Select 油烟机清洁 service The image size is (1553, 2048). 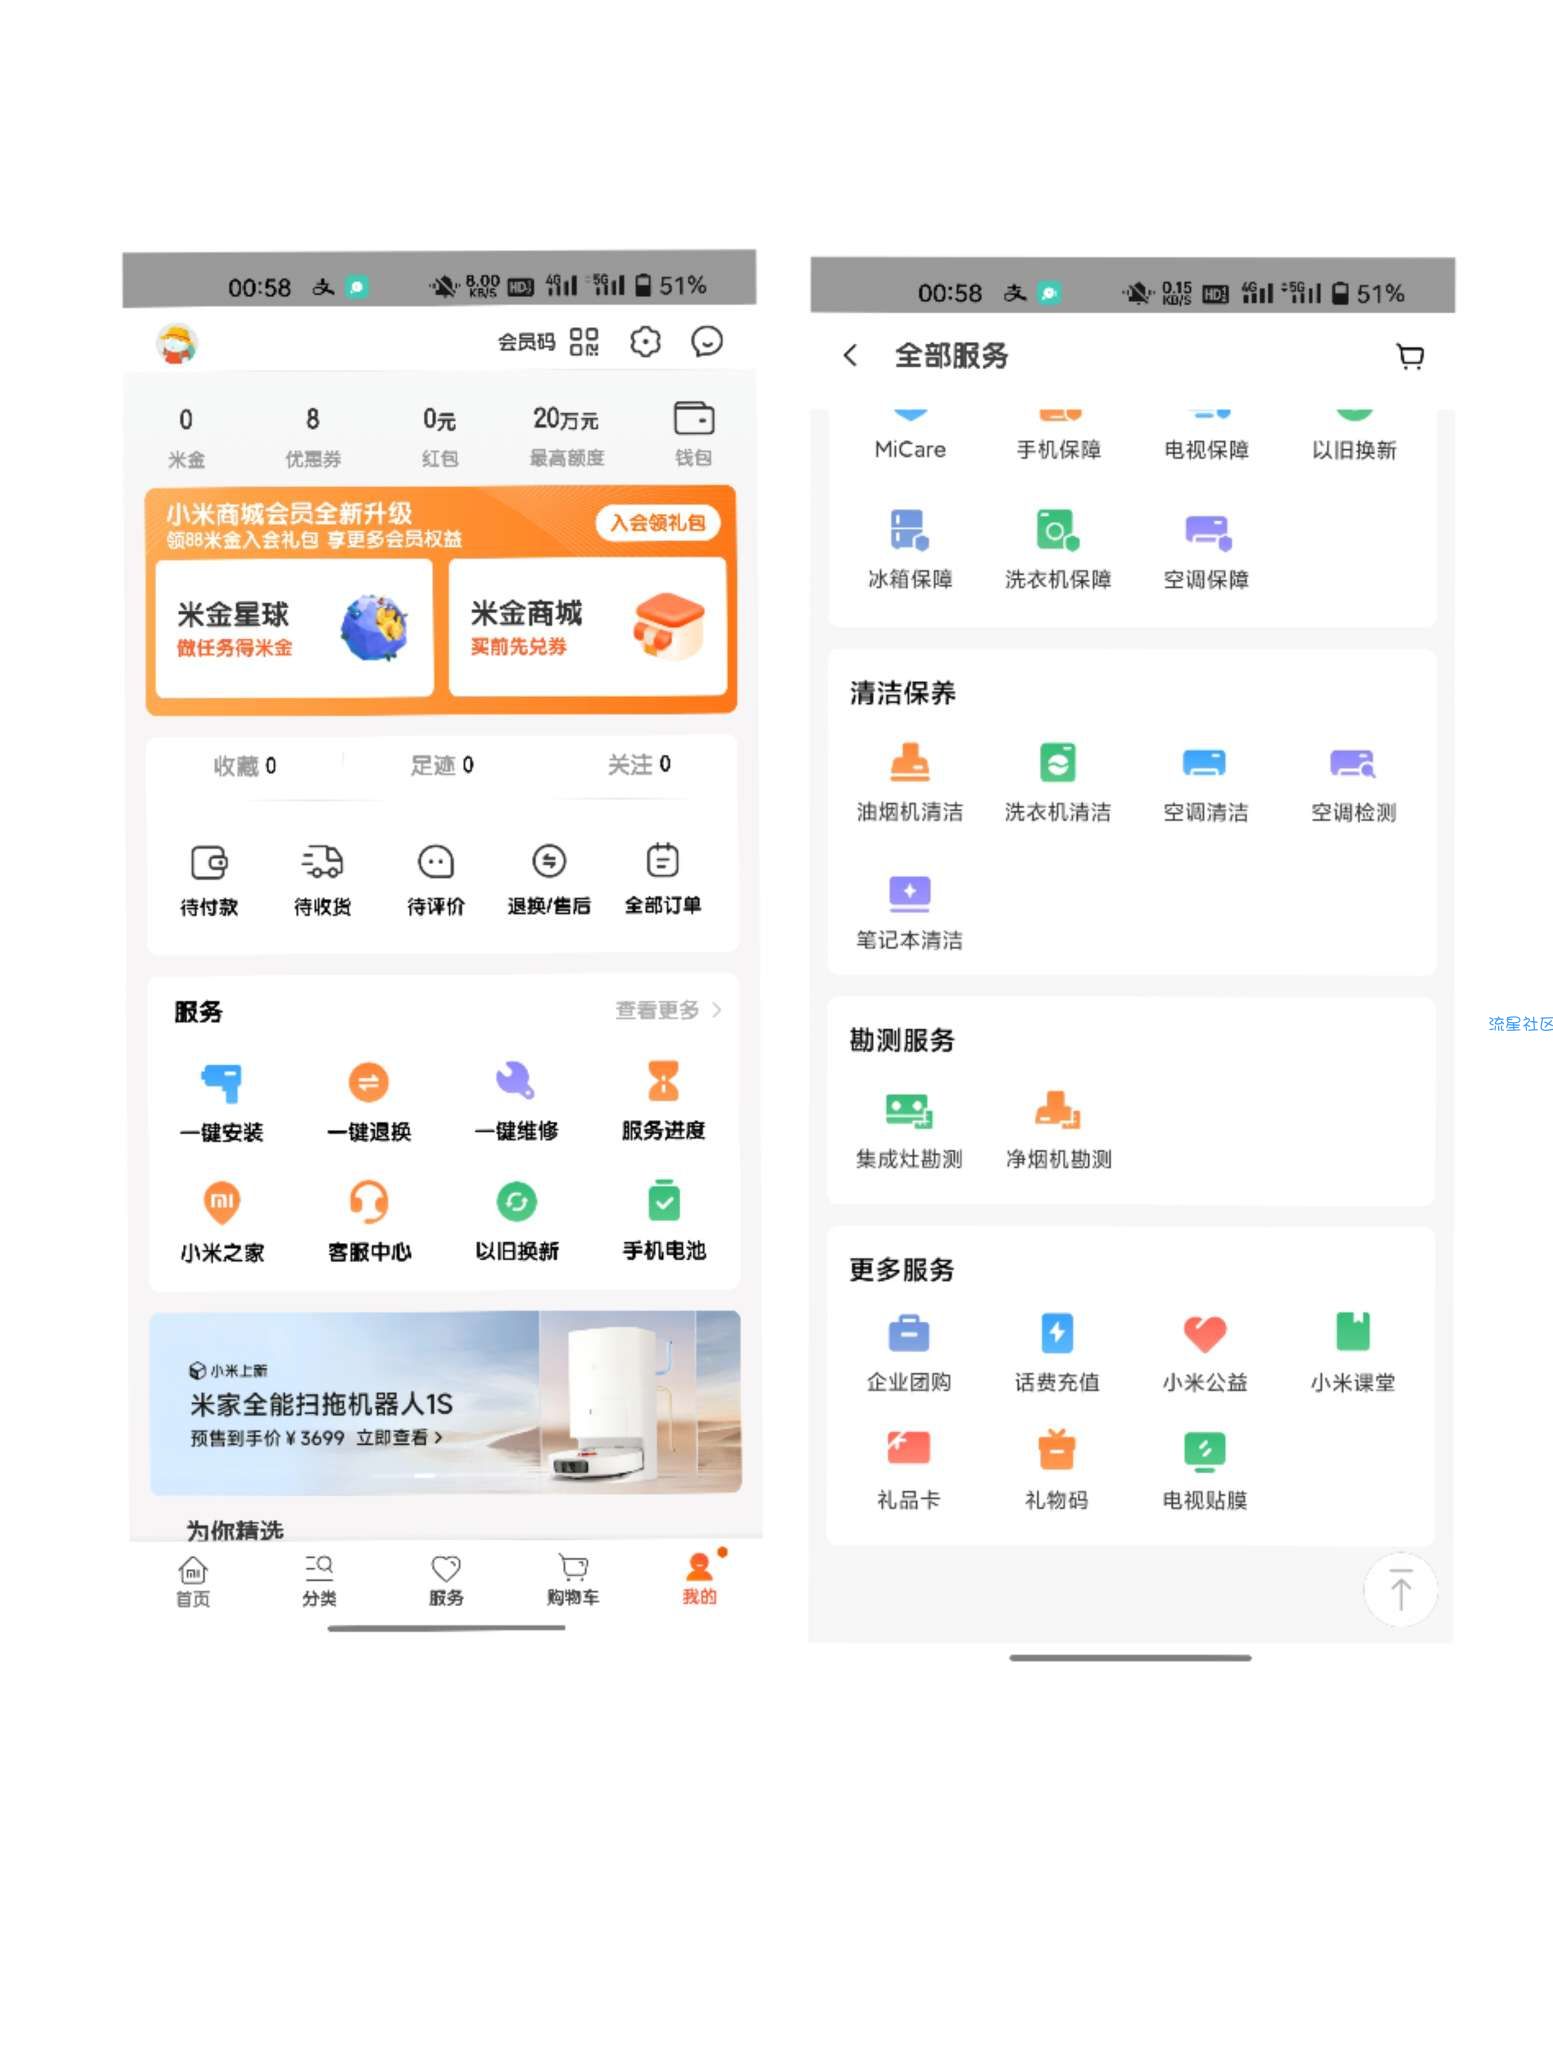tap(910, 782)
